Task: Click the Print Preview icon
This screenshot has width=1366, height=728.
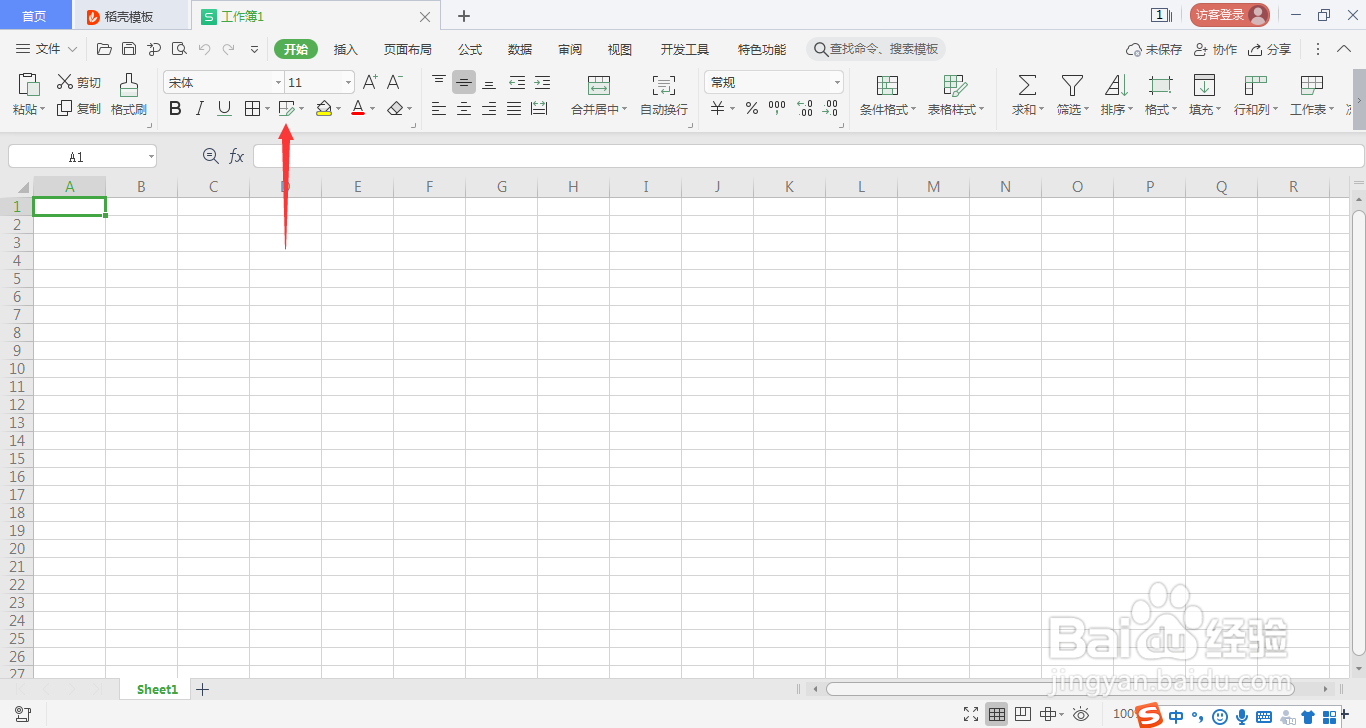Action: 179,48
